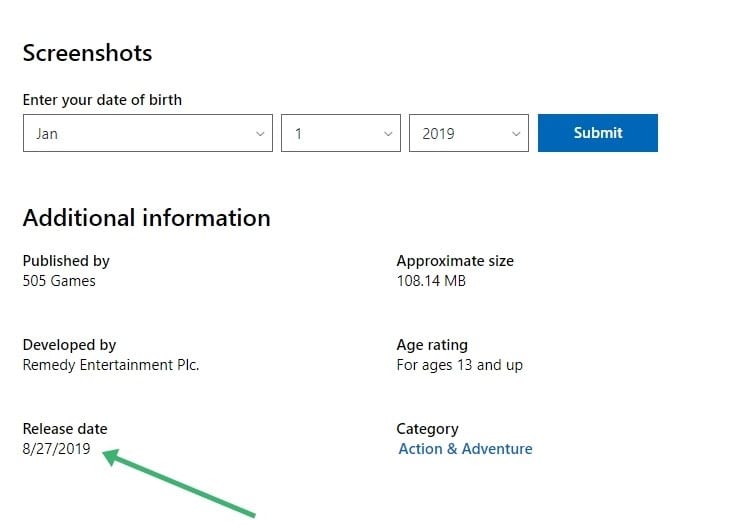Click the Enter your date of birth label
The width and height of the screenshot is (745, 531).
(102, 100)
